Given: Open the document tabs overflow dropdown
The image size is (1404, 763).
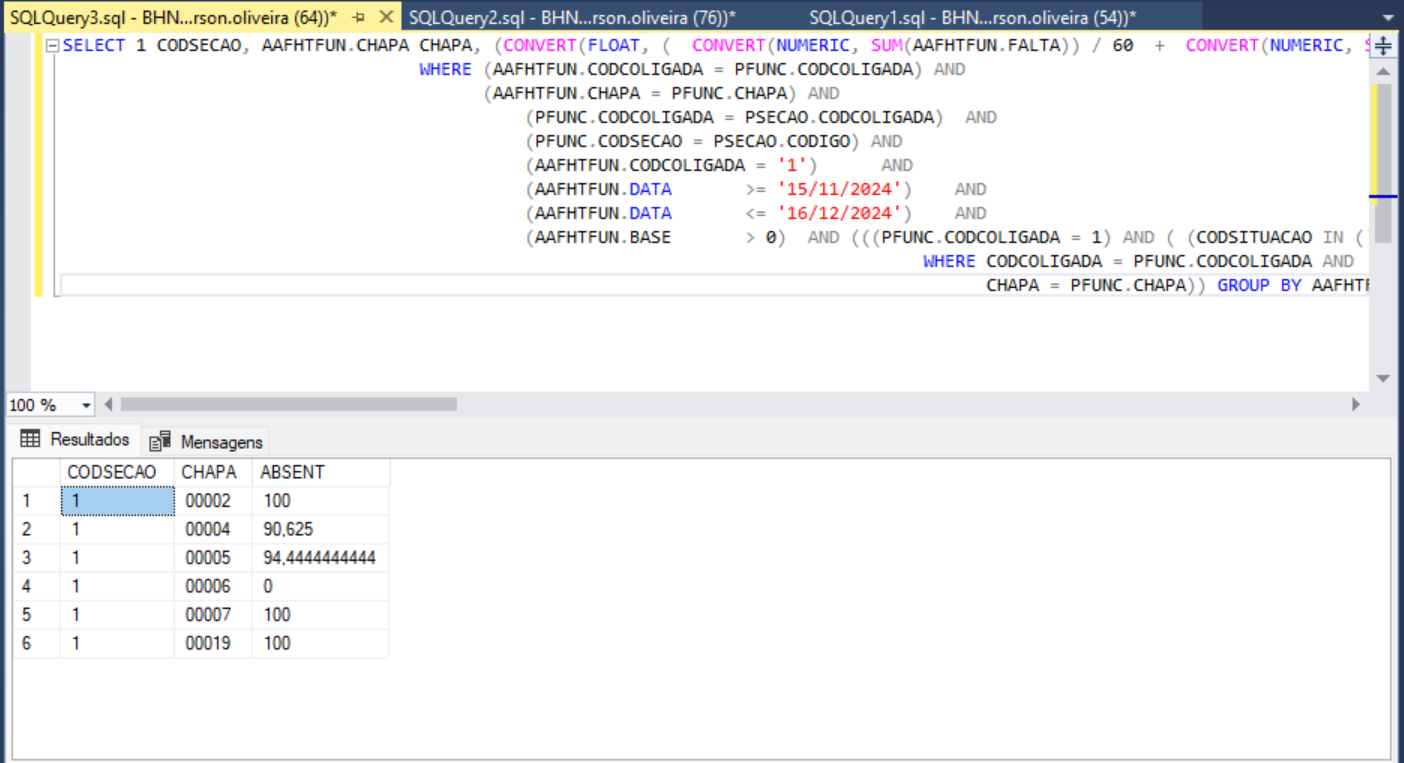Looking at the screenshot, I should coord(1389,18).
